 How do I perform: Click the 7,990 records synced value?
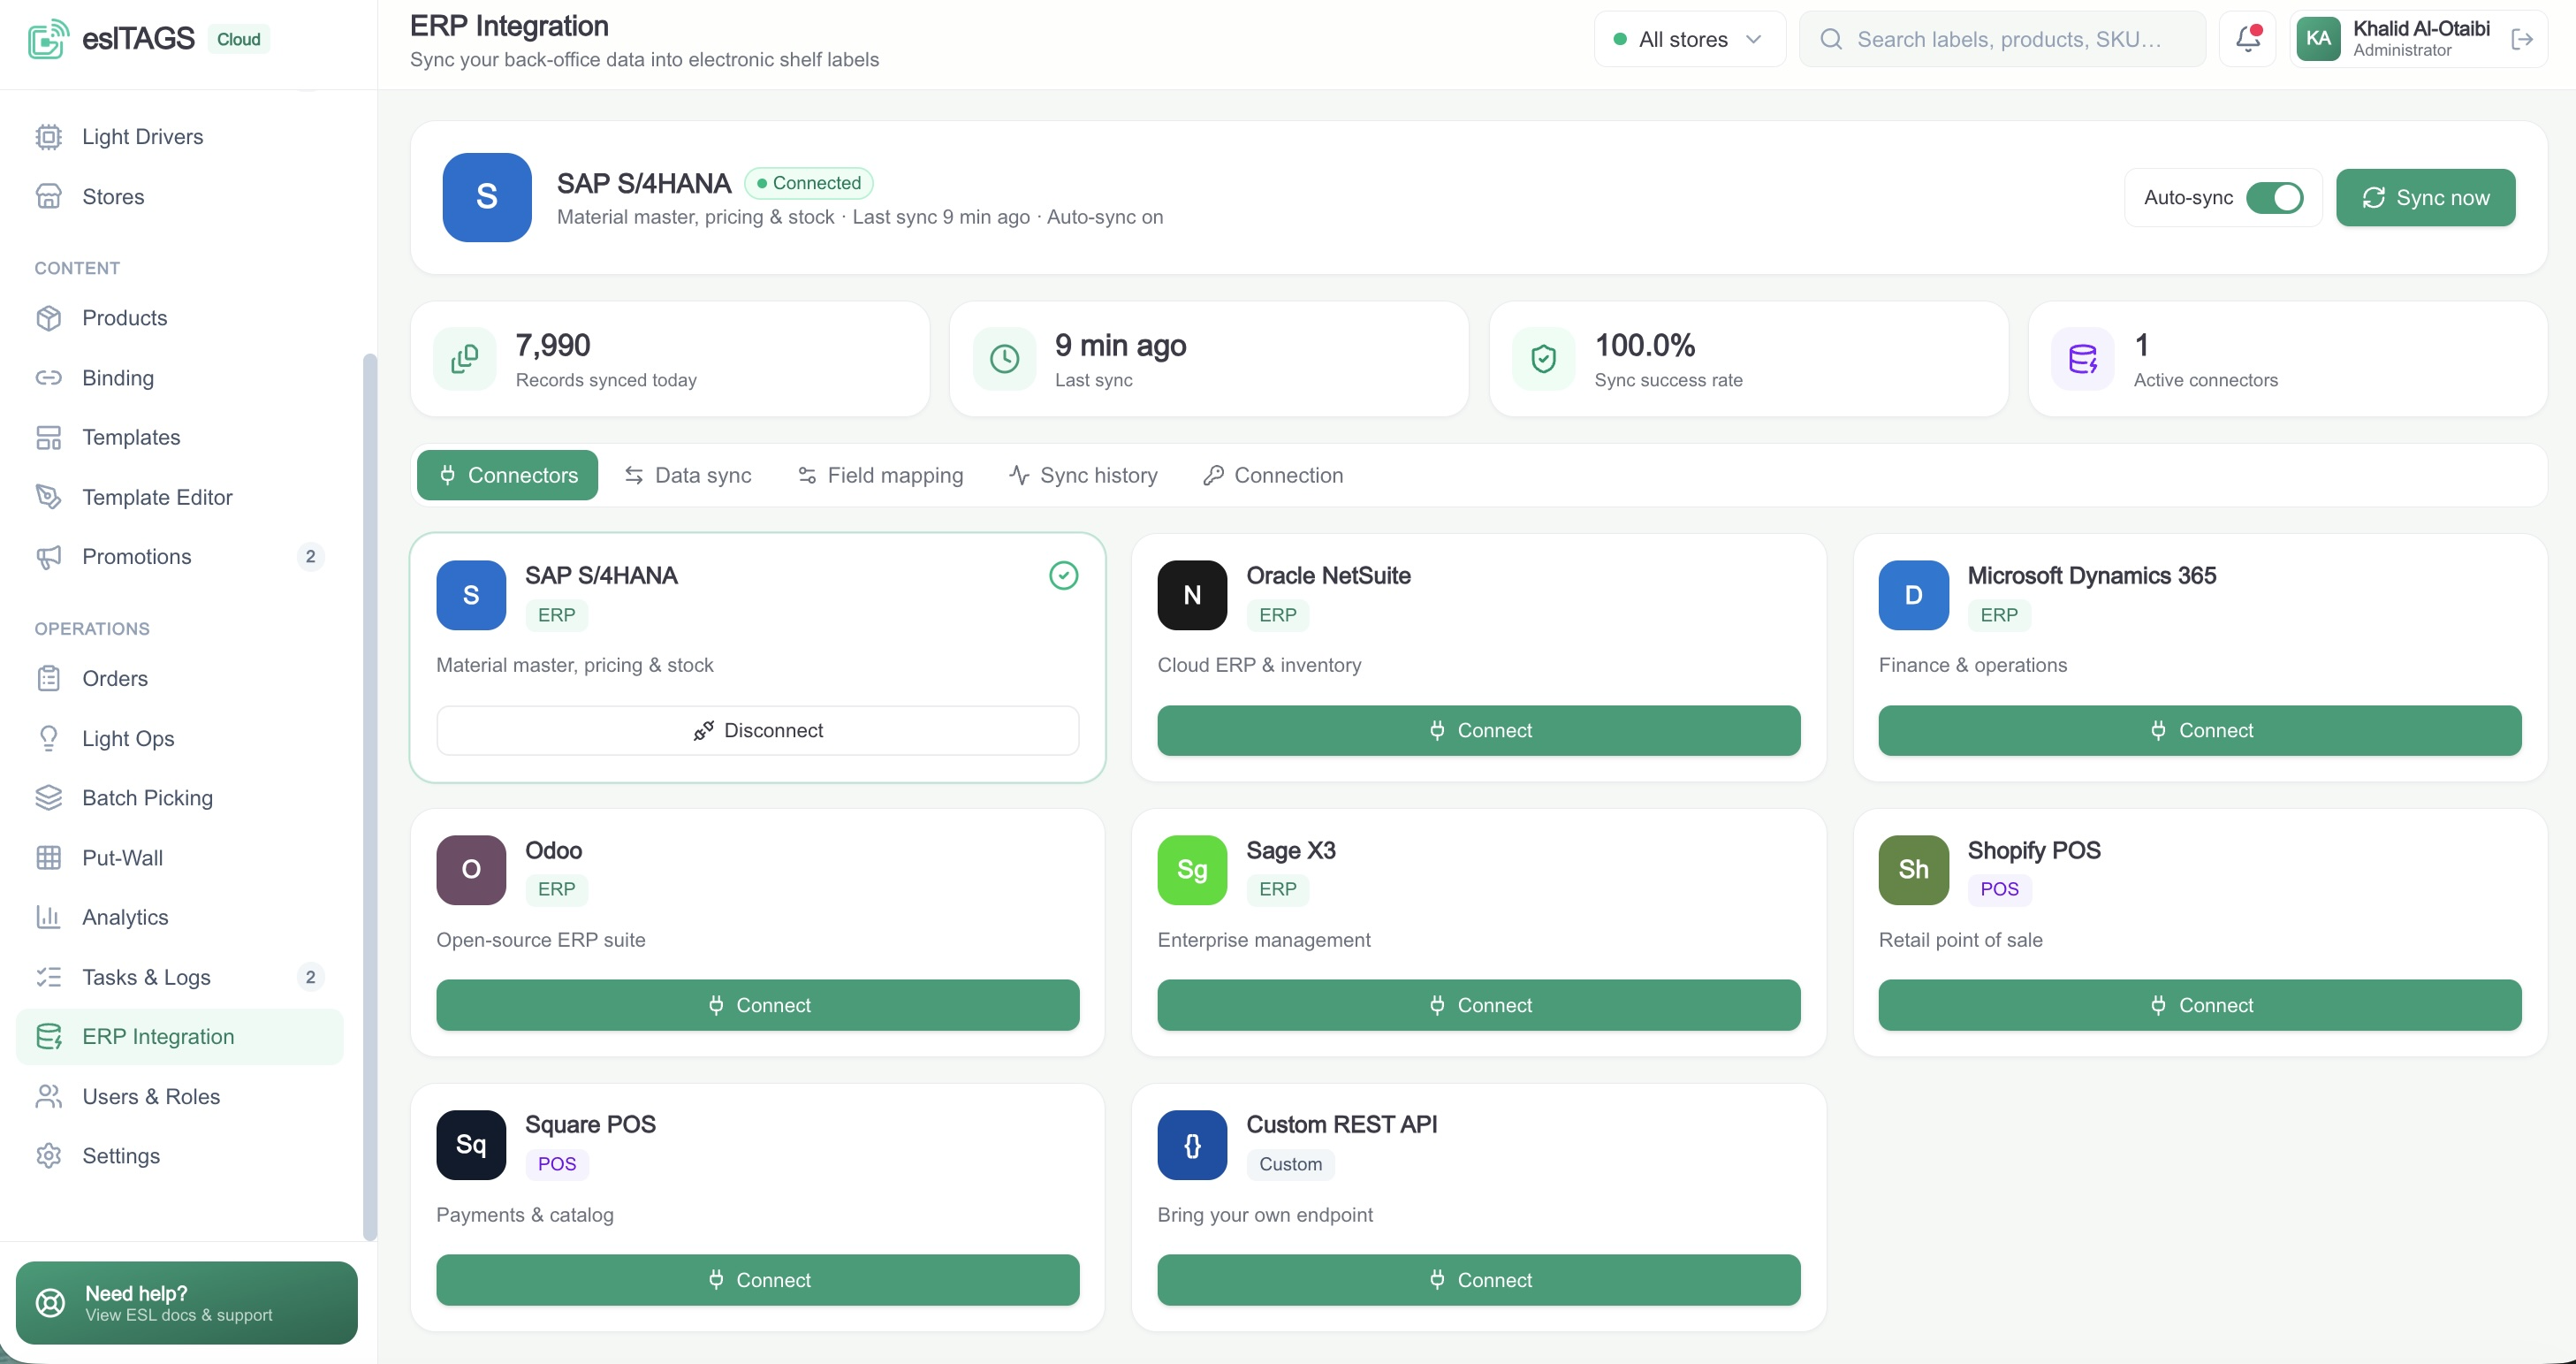tap(553, 345)
